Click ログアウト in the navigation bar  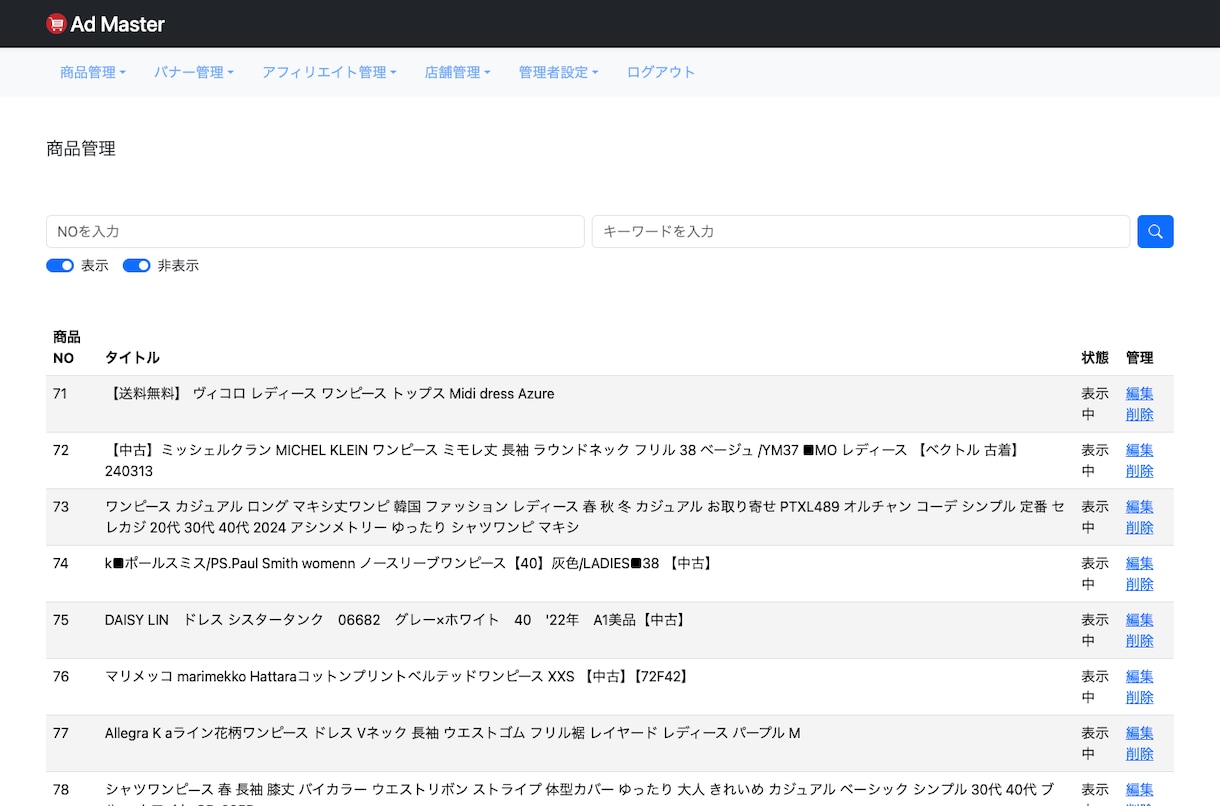point(661,72)
